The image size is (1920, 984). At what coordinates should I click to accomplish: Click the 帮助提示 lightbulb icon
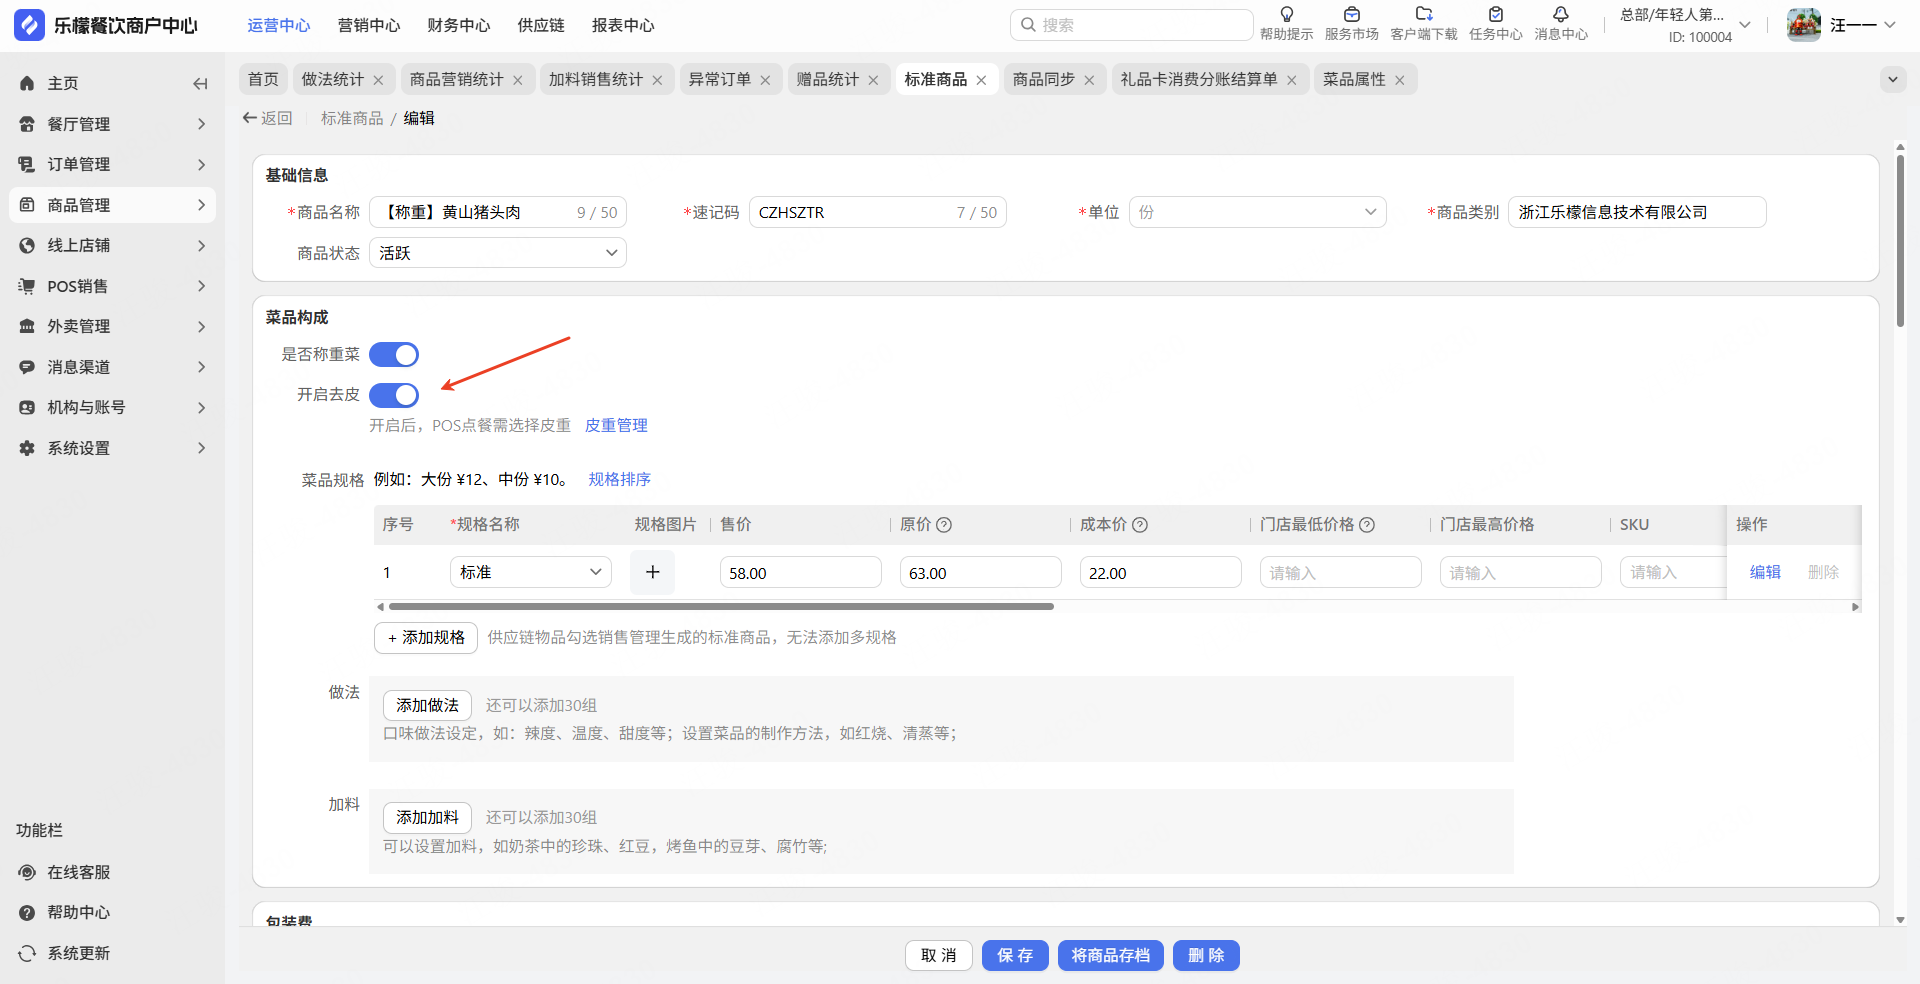1286,15
